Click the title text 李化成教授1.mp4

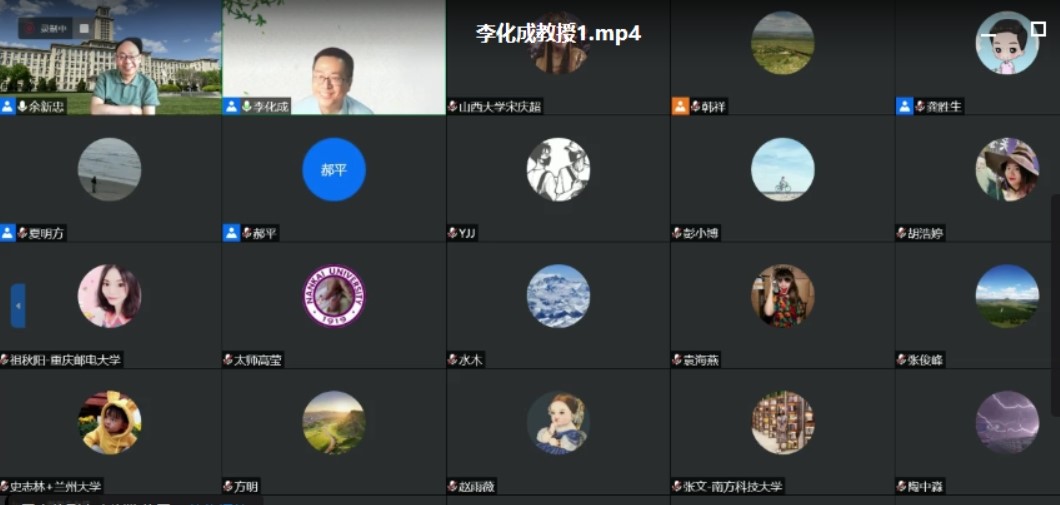click(x=558, y=33)
